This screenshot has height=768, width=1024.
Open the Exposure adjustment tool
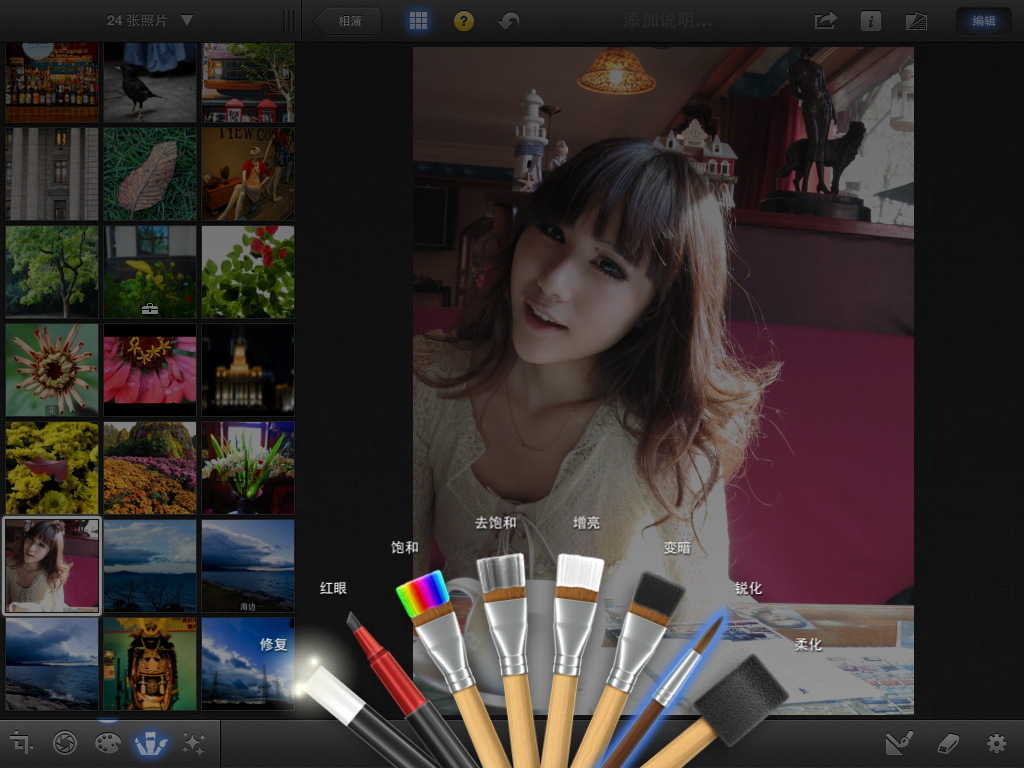pyautogui.click(x=65, y=743)
